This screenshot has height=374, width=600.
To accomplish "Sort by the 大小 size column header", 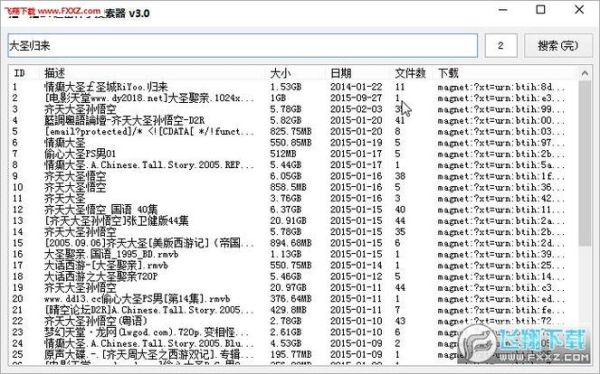I will tap(280, 73).
